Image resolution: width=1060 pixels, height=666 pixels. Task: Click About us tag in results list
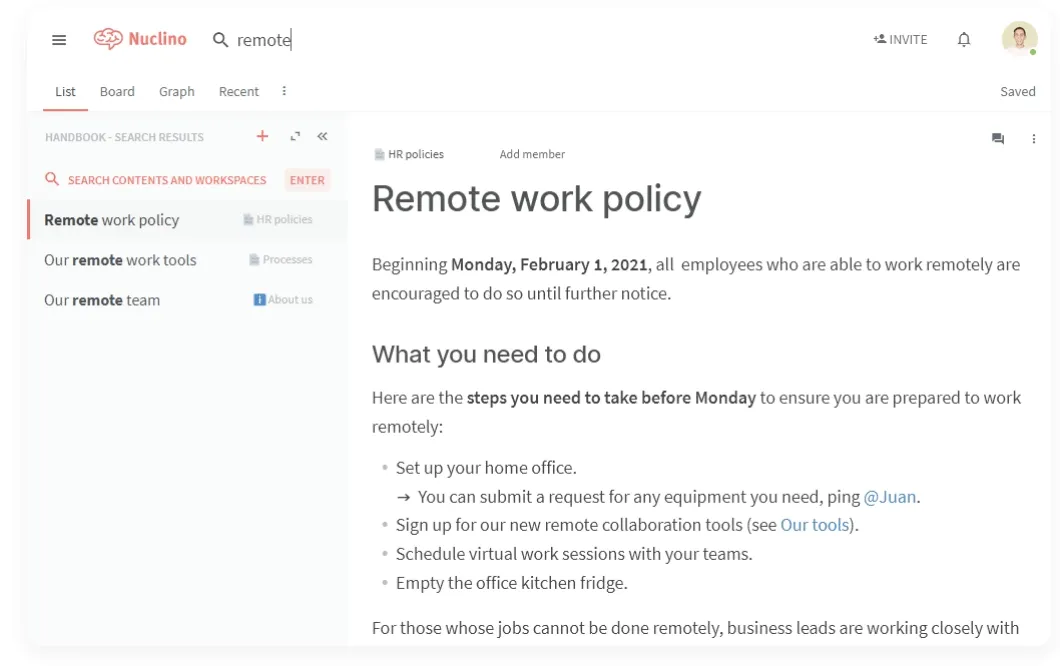(x=283, y=299)
